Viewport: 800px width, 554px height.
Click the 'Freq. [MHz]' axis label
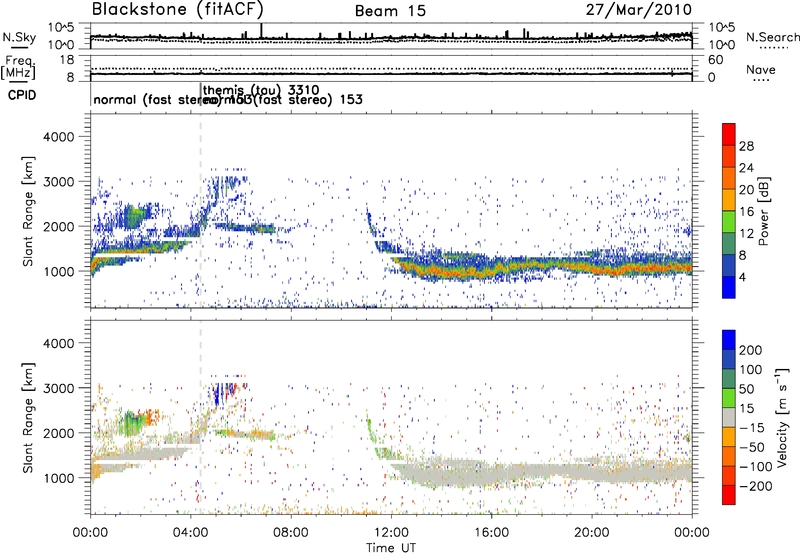coord(18,68)
